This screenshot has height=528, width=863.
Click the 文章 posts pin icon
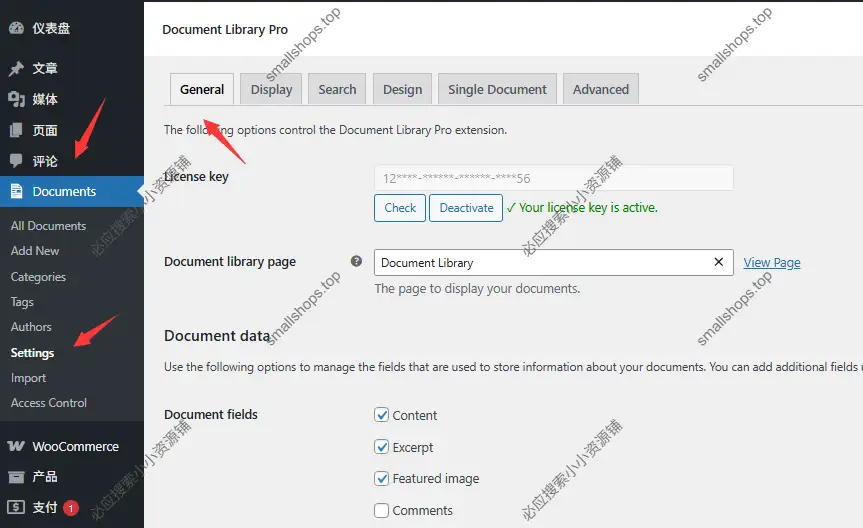point(17,68)
